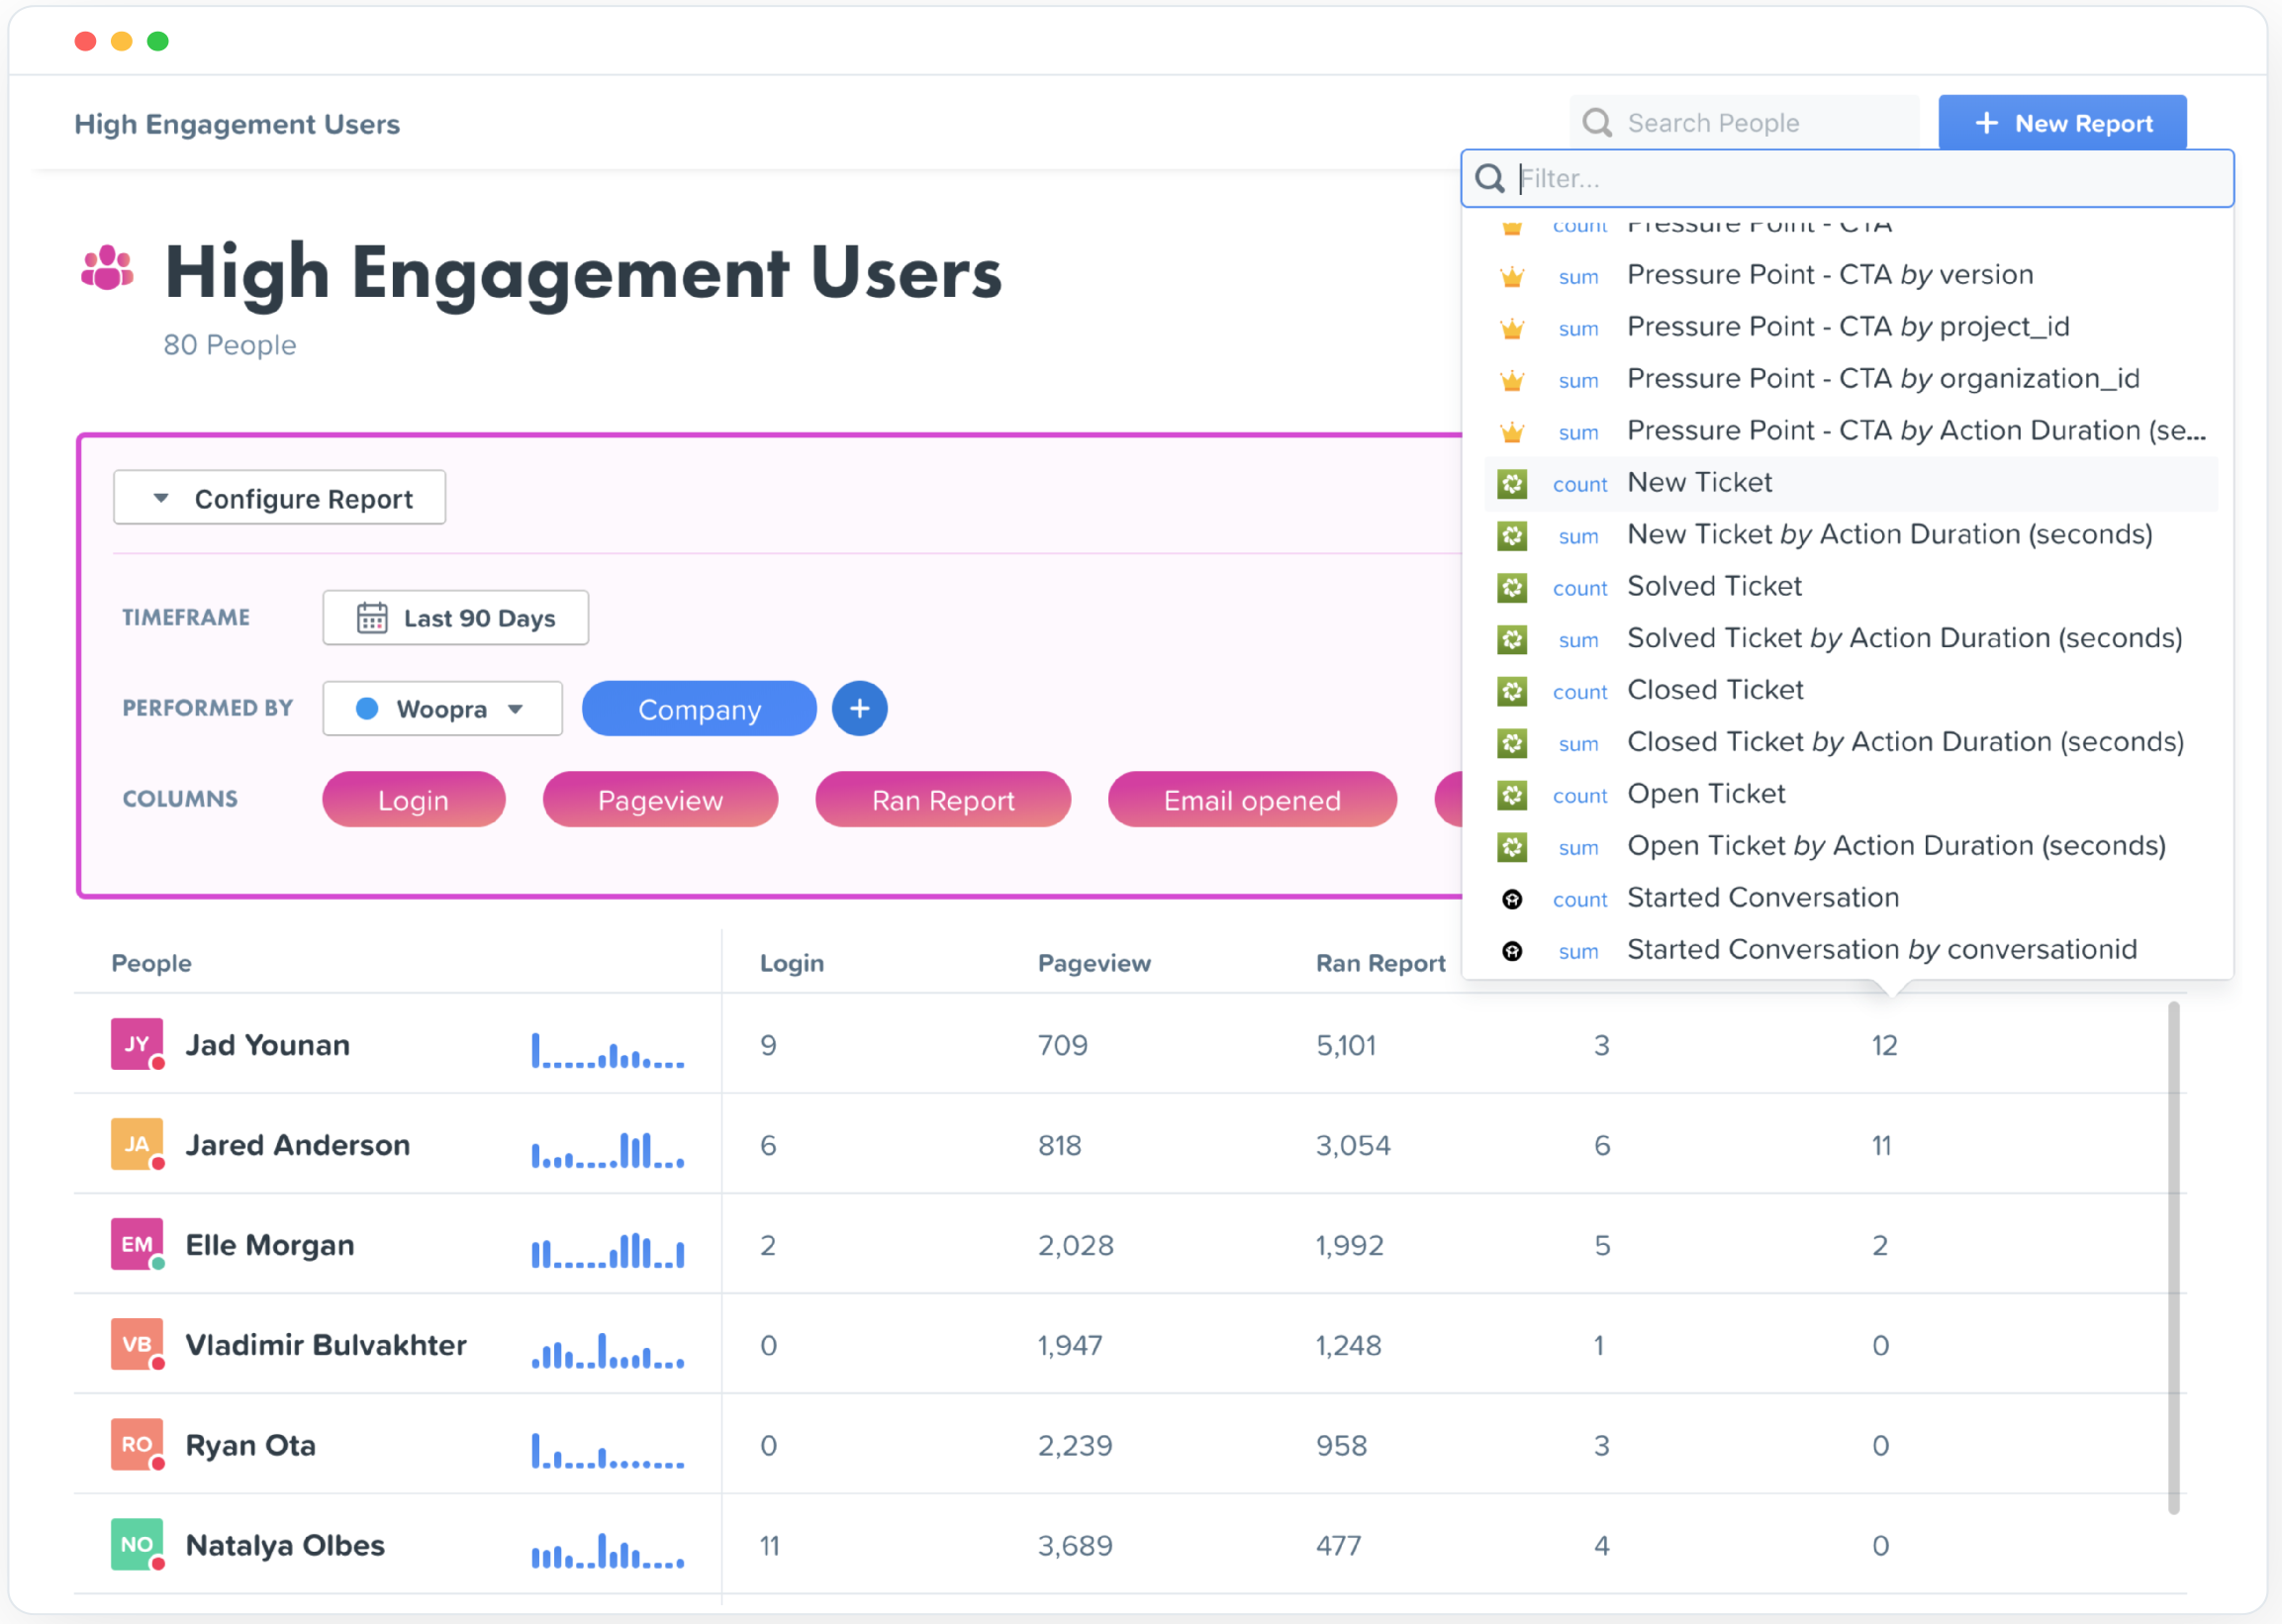2282x1624 pixels.
Task: Click Ryan Ota RO avatar
Action: (137, 1444)
